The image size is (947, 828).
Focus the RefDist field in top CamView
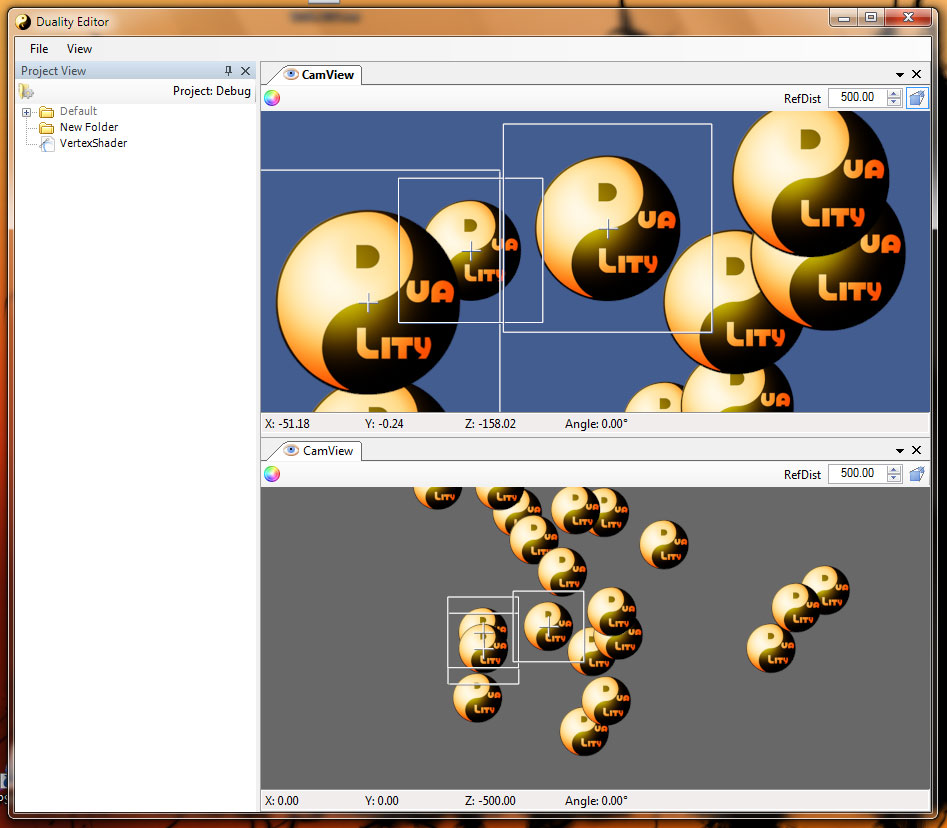pos(858,97)
